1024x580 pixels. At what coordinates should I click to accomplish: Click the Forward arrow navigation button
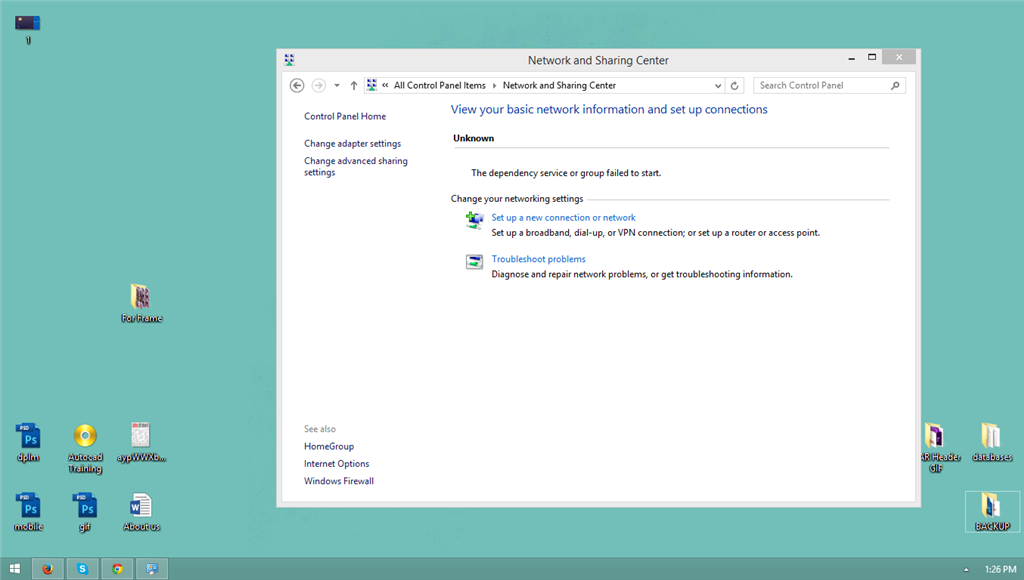(x=318, y=86)
